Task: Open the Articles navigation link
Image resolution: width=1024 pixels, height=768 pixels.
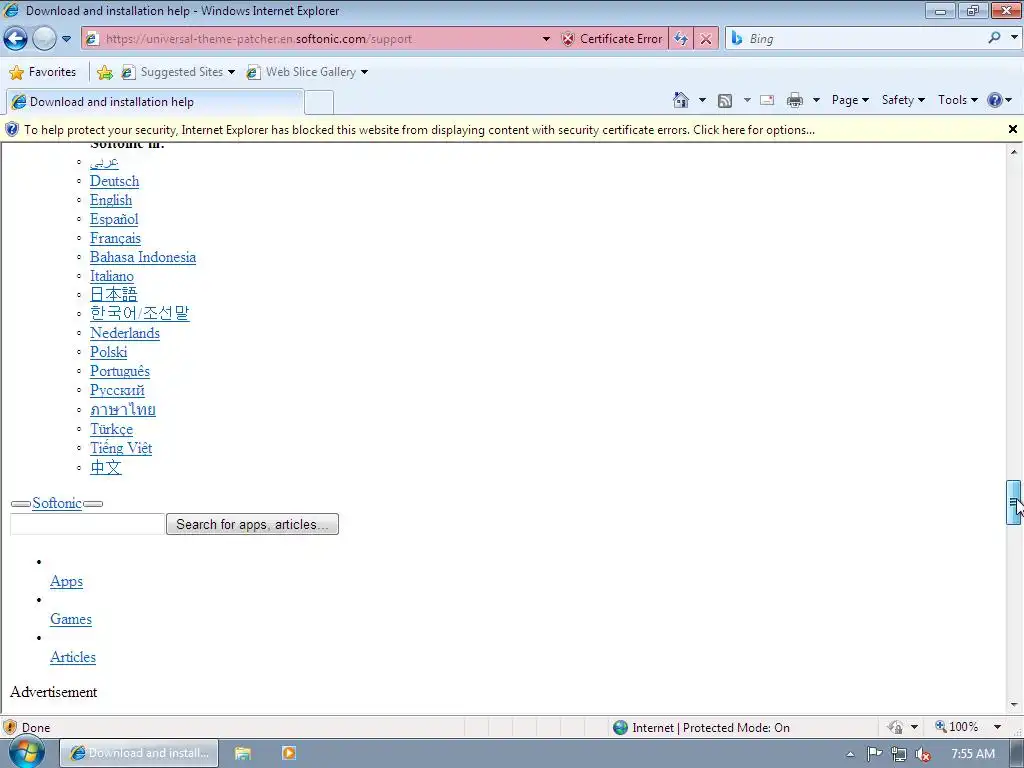Action: pos(73,657)
